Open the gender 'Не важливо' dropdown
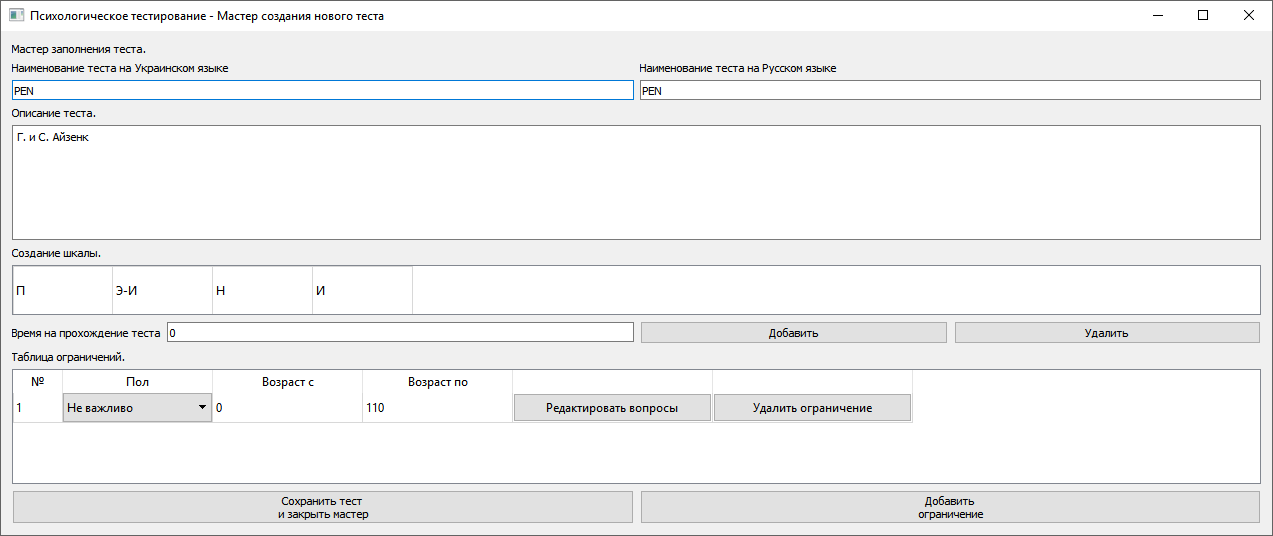 click(x=137, y=408)
